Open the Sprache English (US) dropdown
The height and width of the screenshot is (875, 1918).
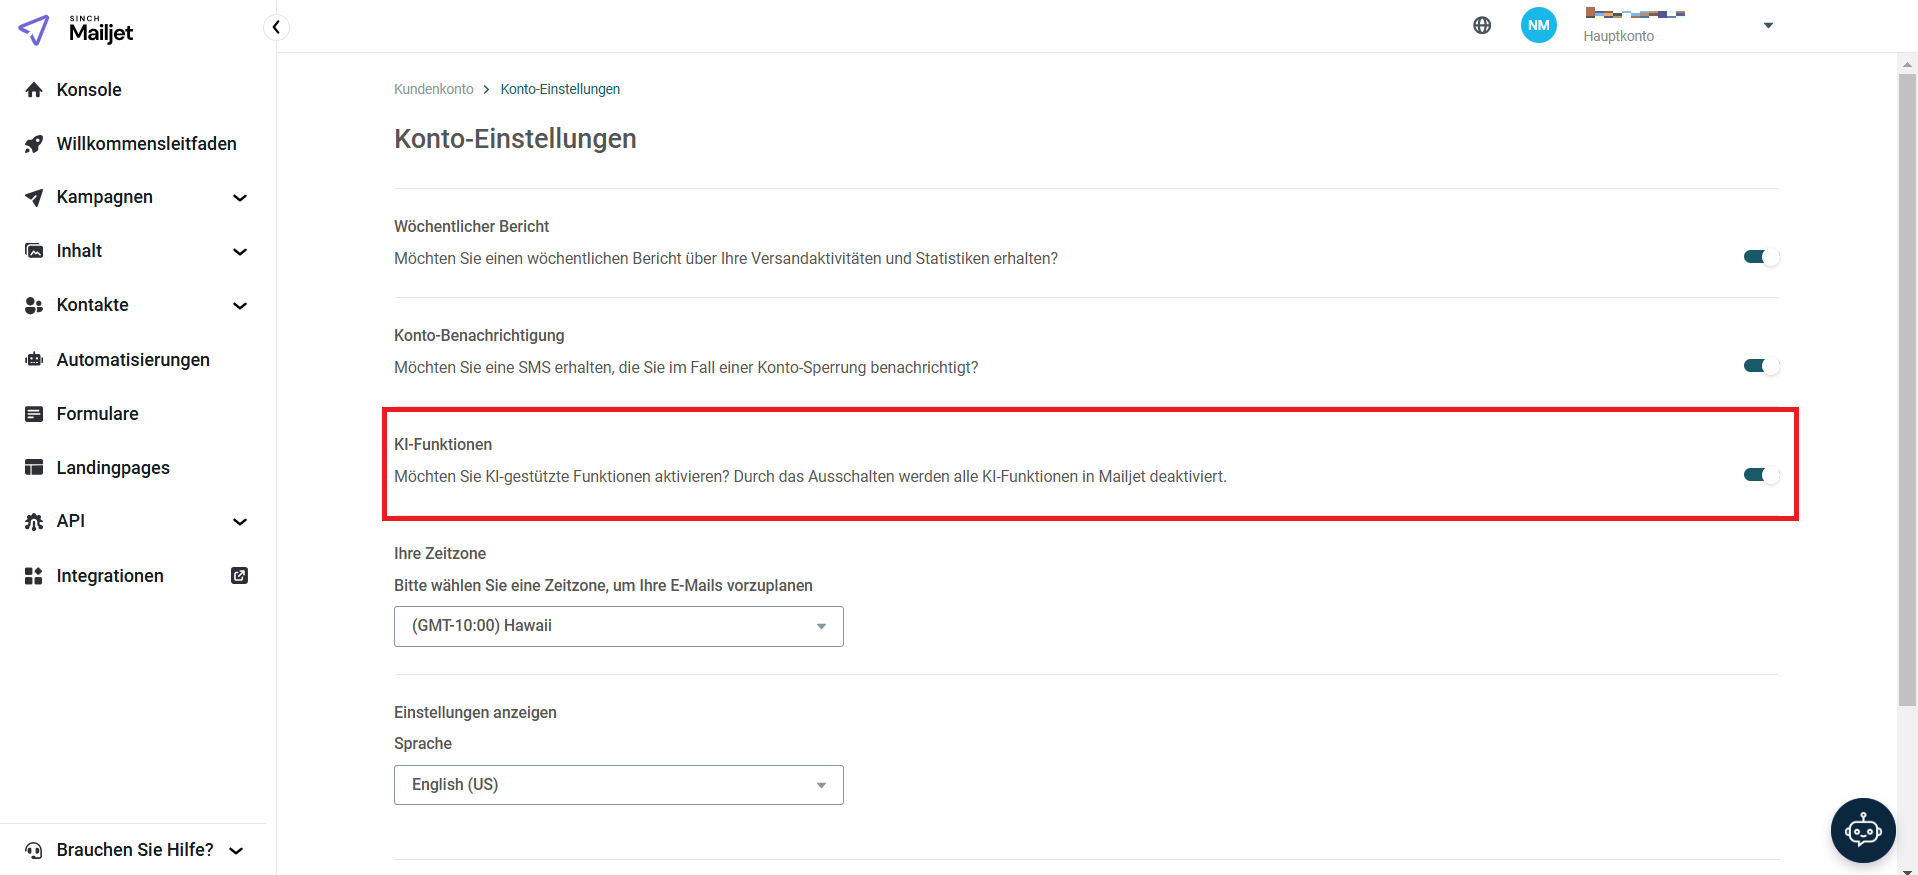pyautogui.click(x=619, y=785)
